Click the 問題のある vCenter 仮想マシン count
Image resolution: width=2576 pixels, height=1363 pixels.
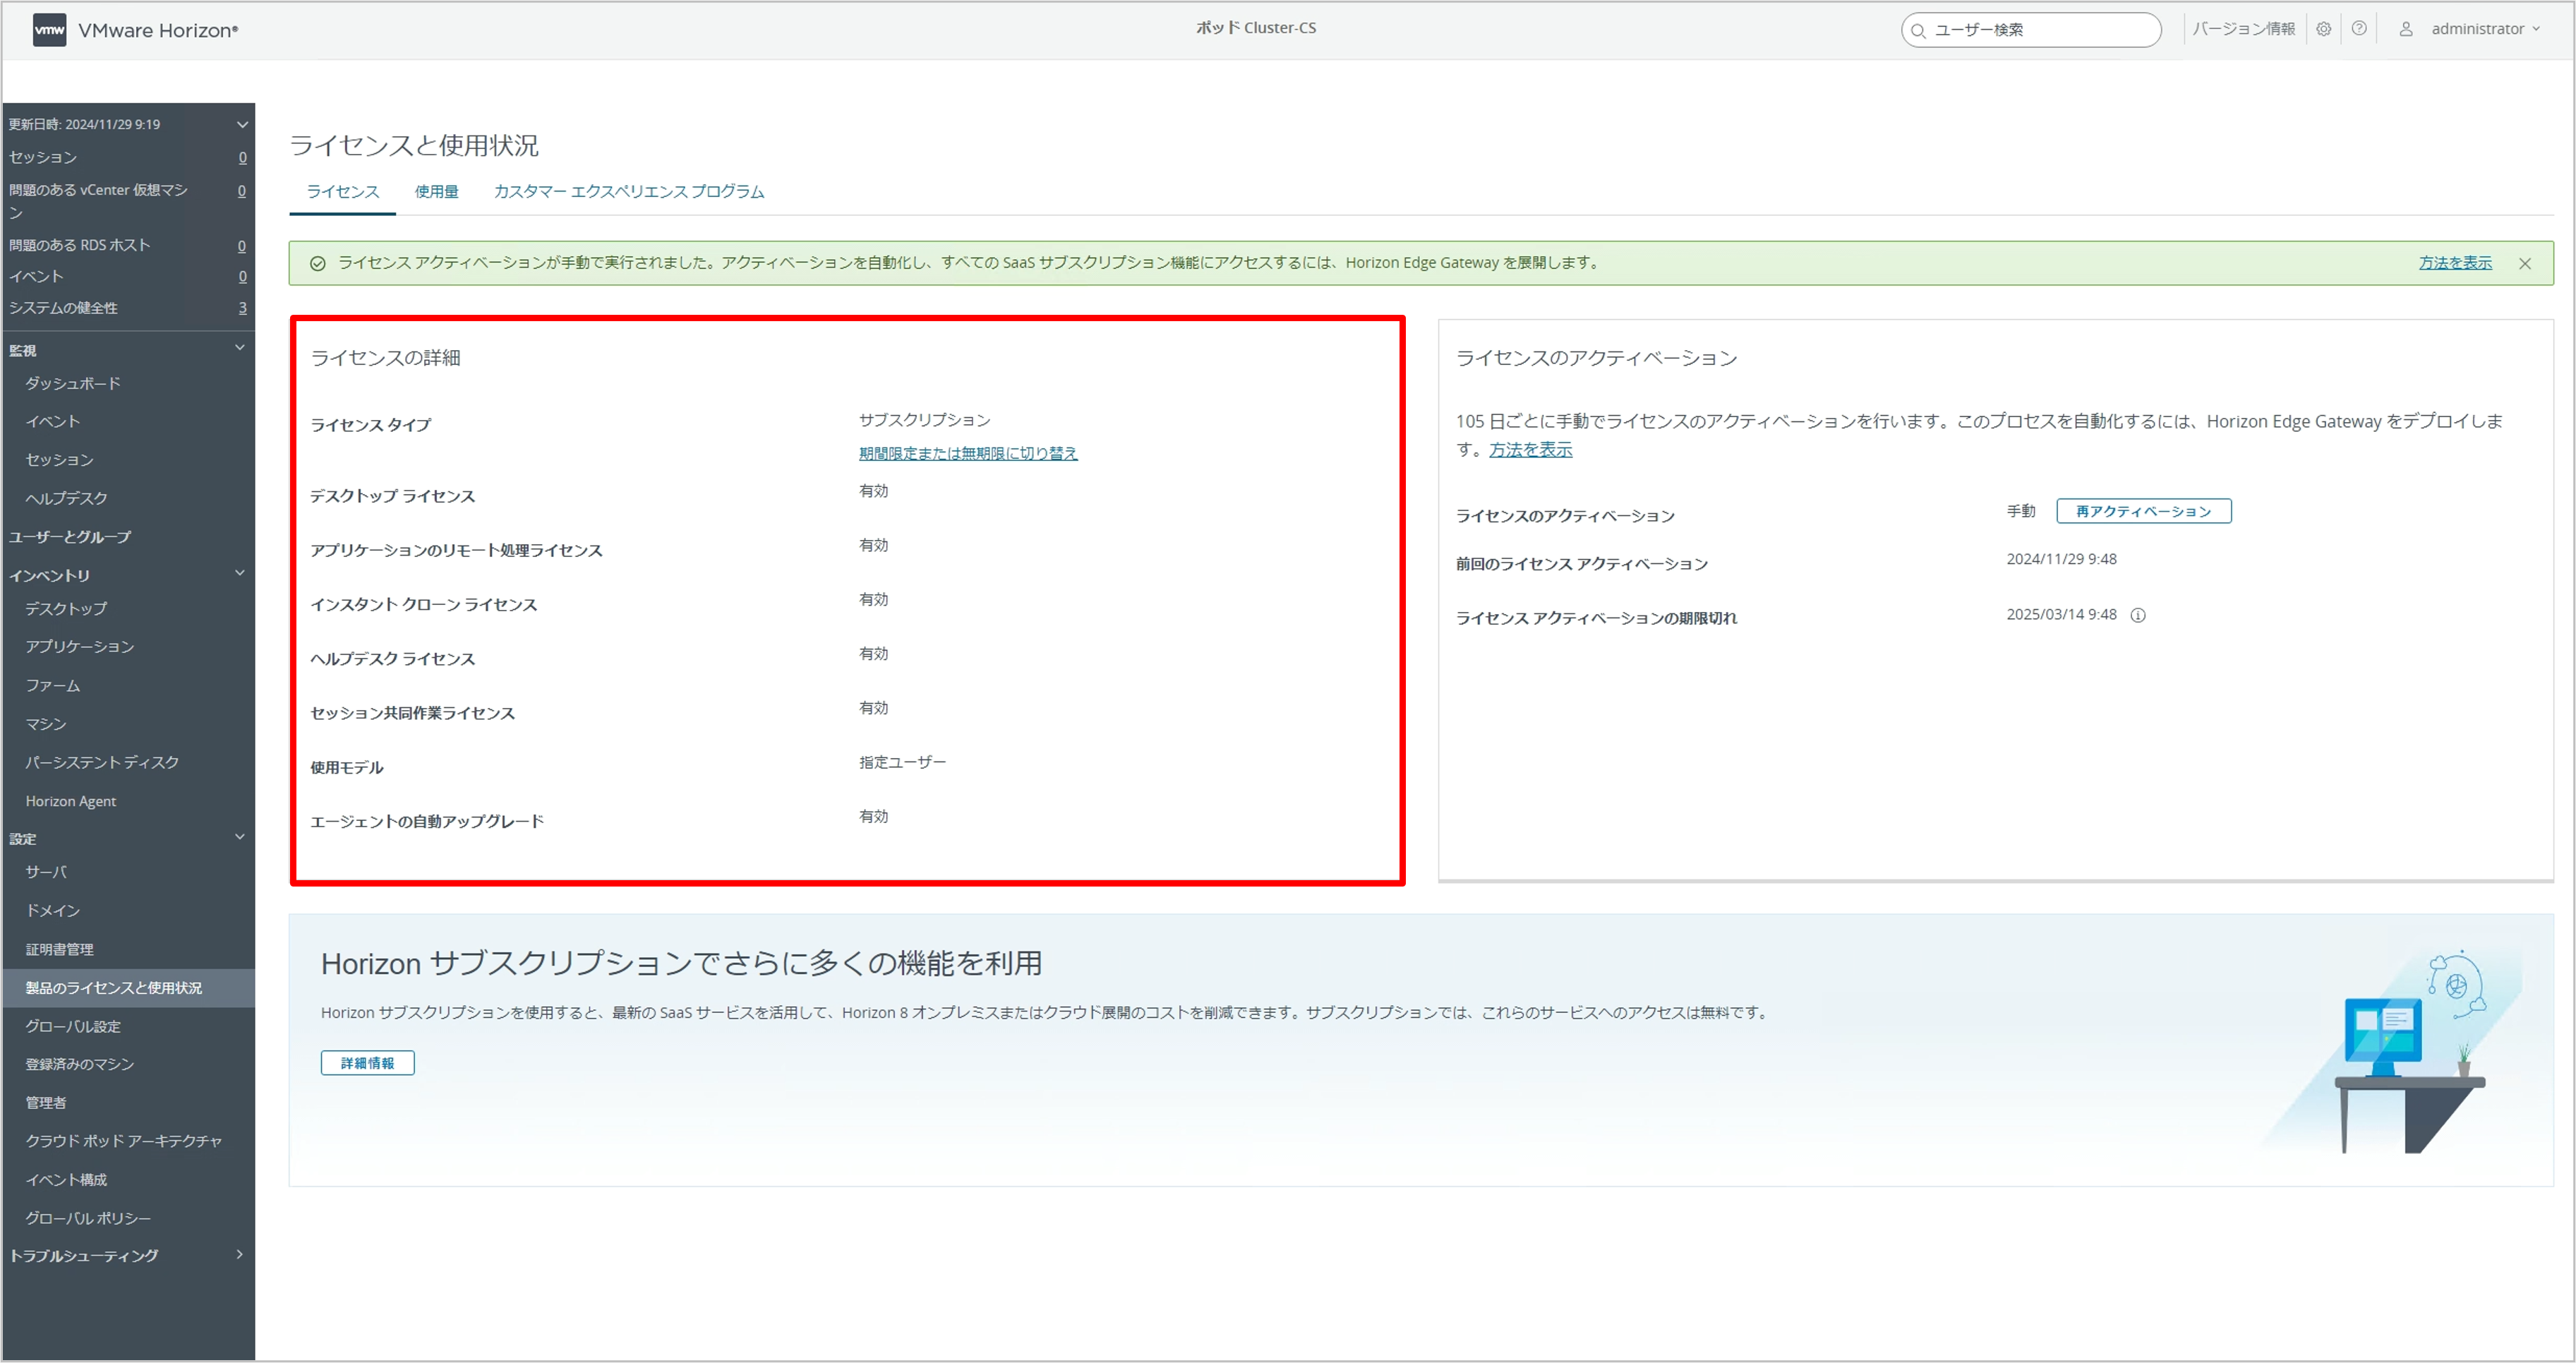(x=242, y=190)
